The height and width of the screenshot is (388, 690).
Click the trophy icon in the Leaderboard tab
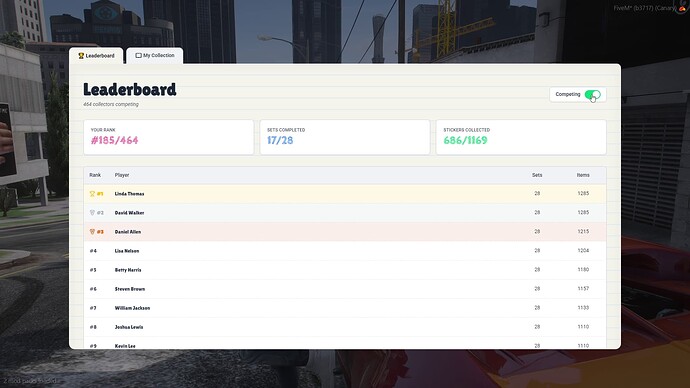(x=81, y=56)
